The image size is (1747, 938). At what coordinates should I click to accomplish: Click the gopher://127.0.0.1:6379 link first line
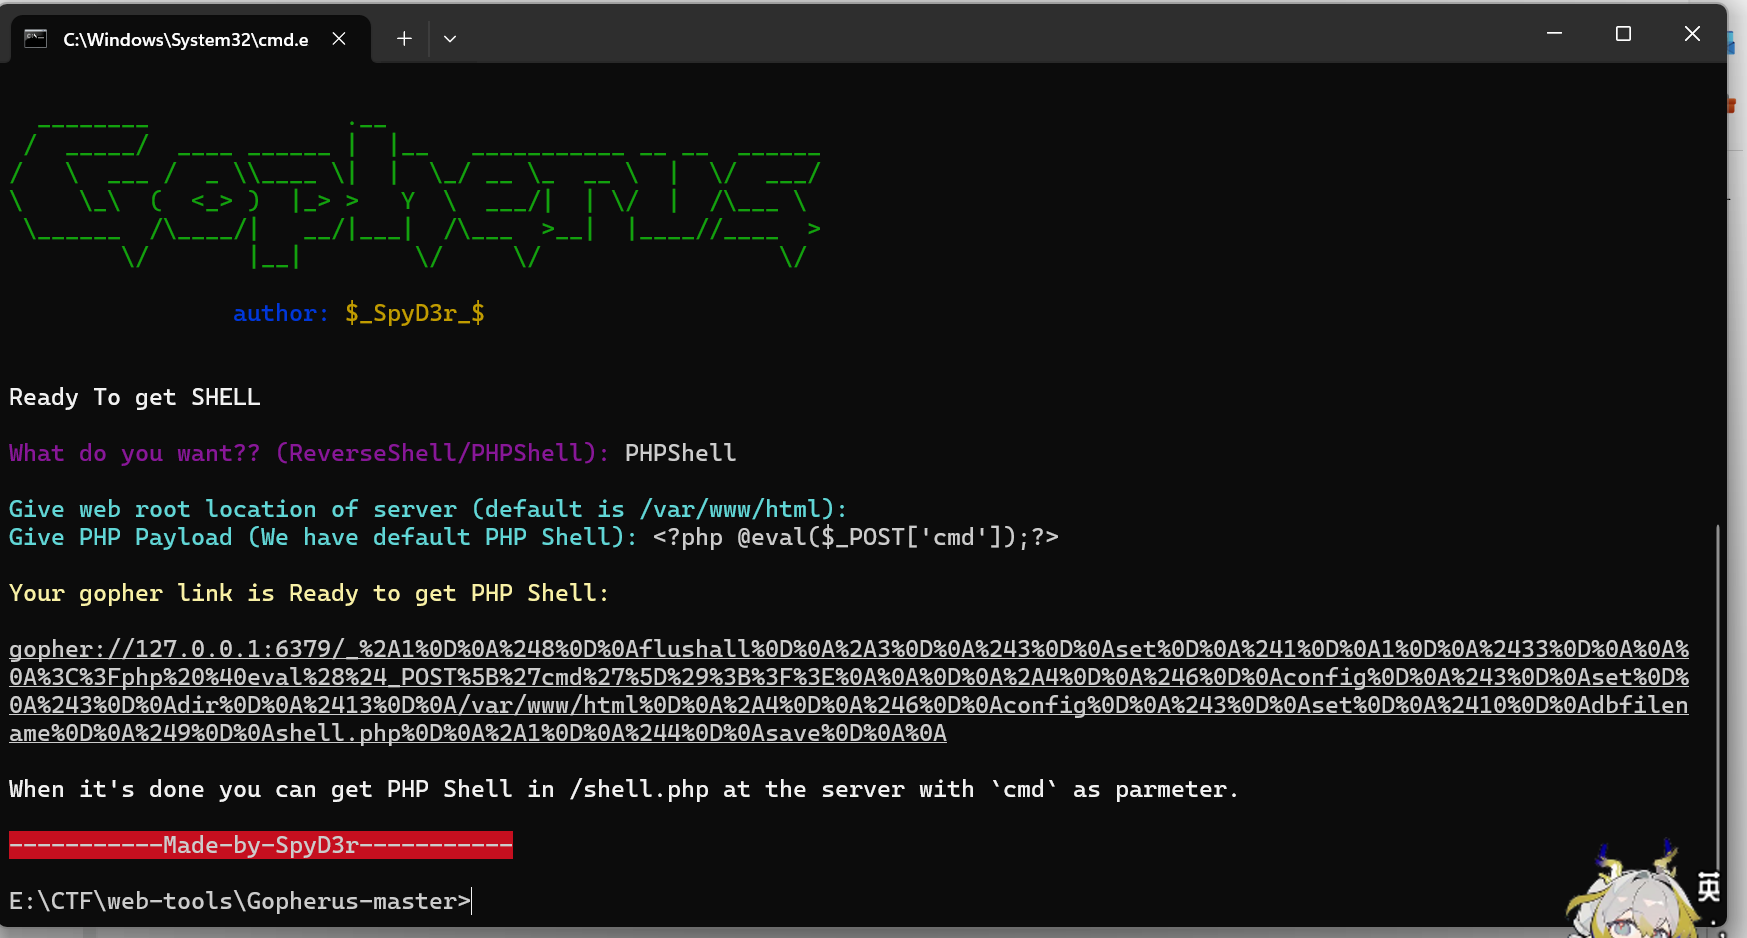(x=849, y=649)
